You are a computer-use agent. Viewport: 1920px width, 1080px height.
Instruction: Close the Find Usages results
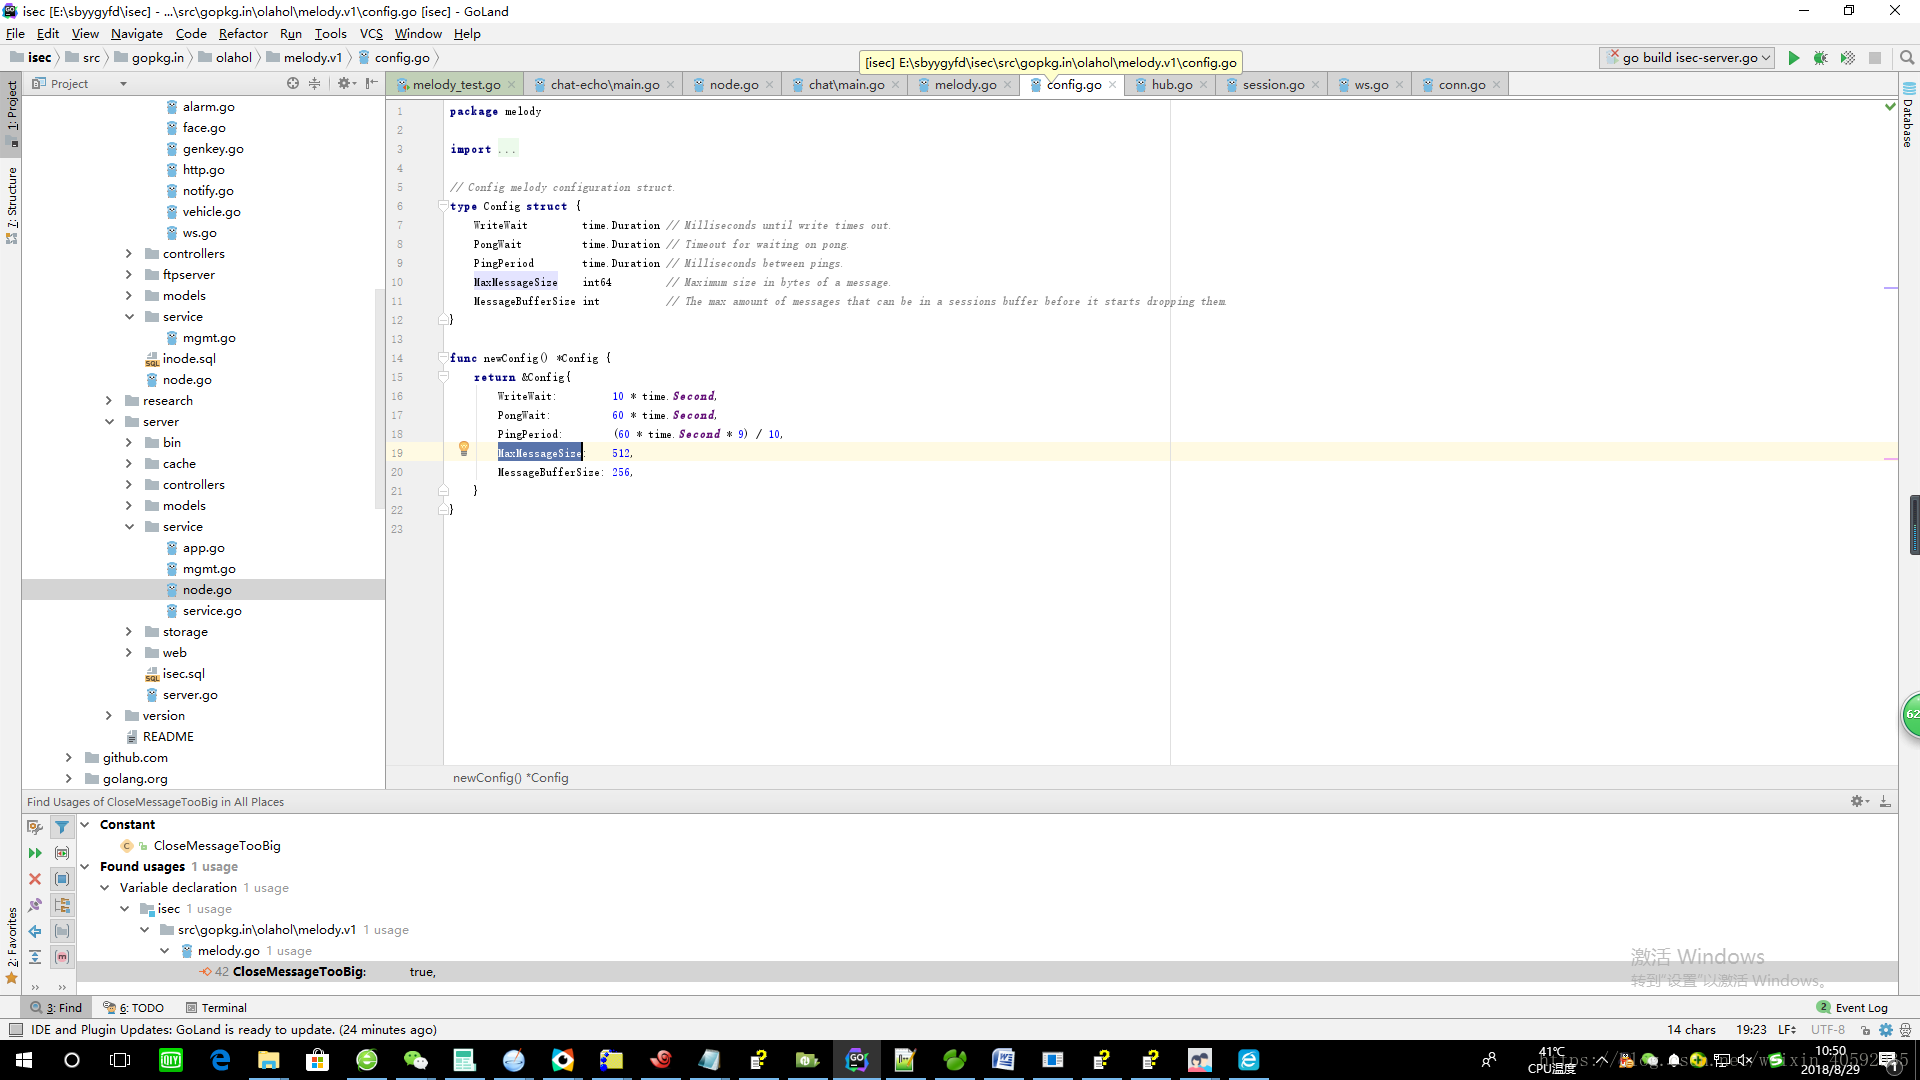[35, 879]
